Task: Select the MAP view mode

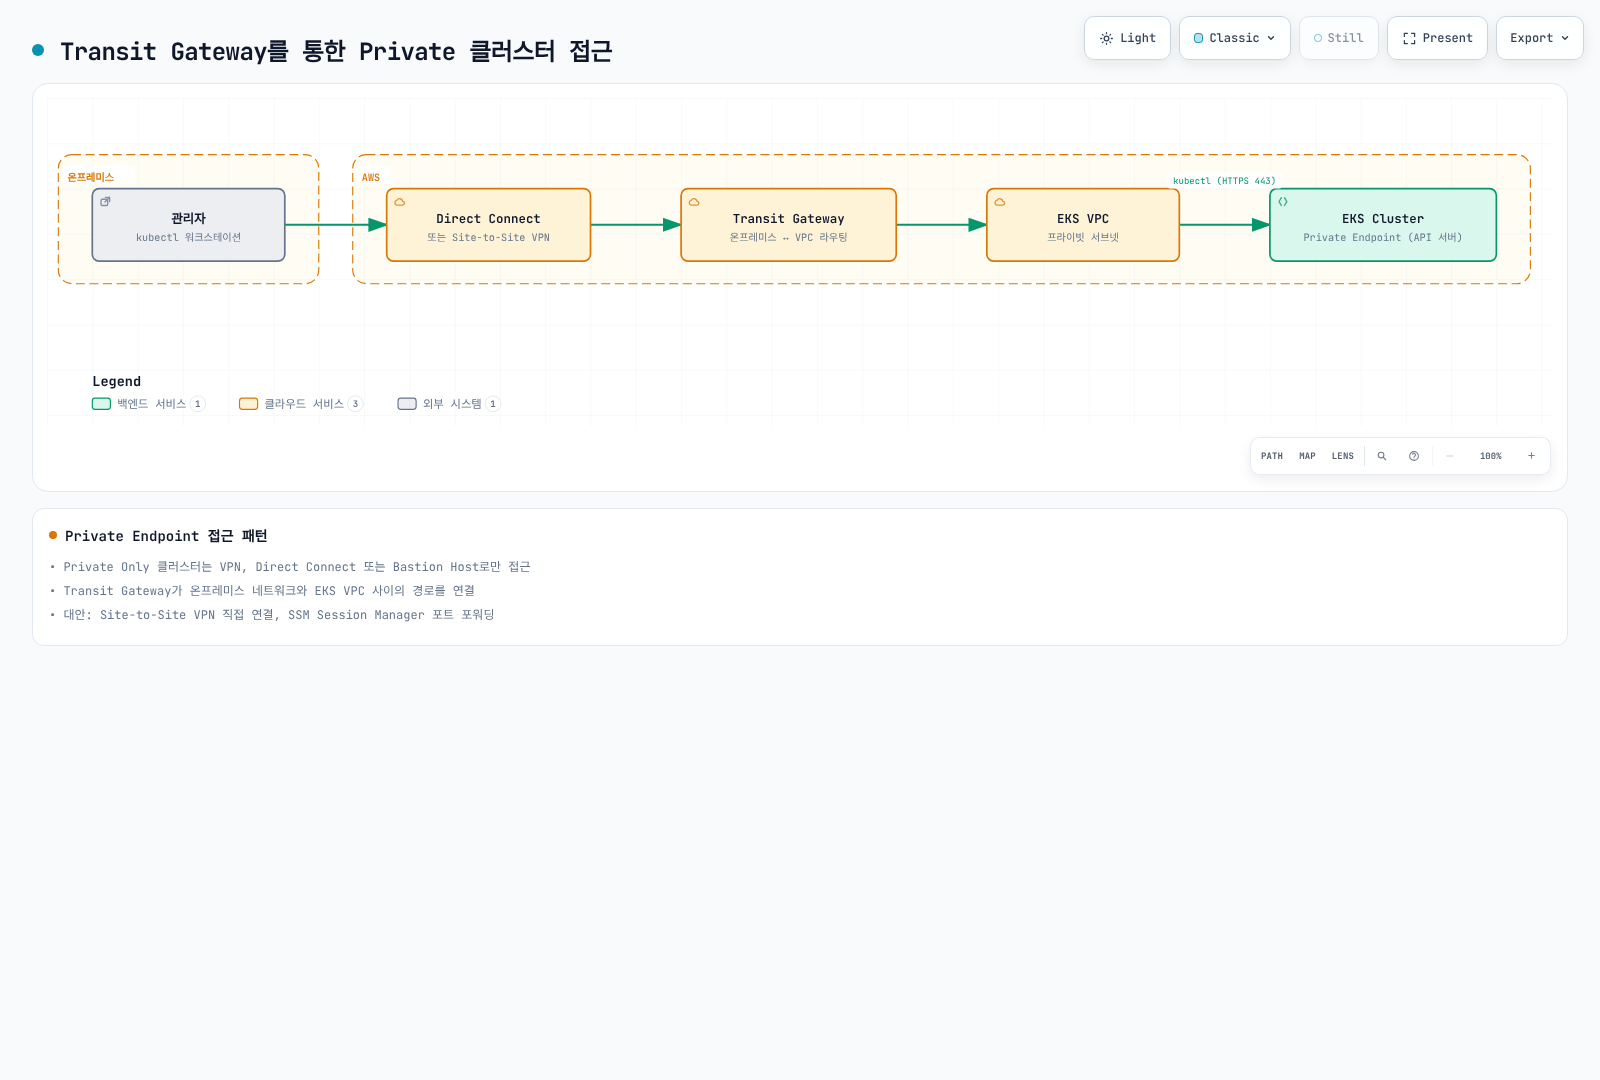Action: click(1307, 456)
